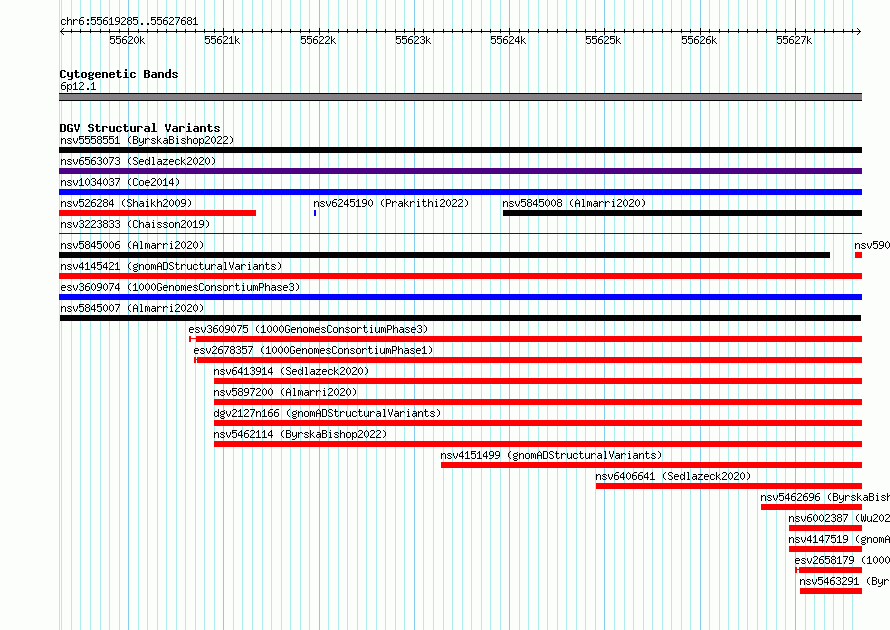
Task: Click the red nsv4151499 variant bar
Action: 652,465
